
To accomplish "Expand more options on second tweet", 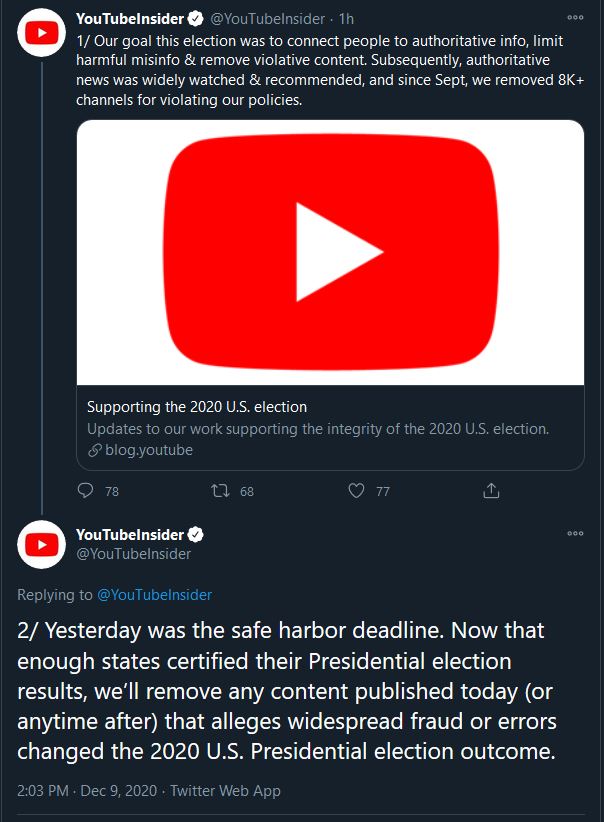I will click(575, 535).
